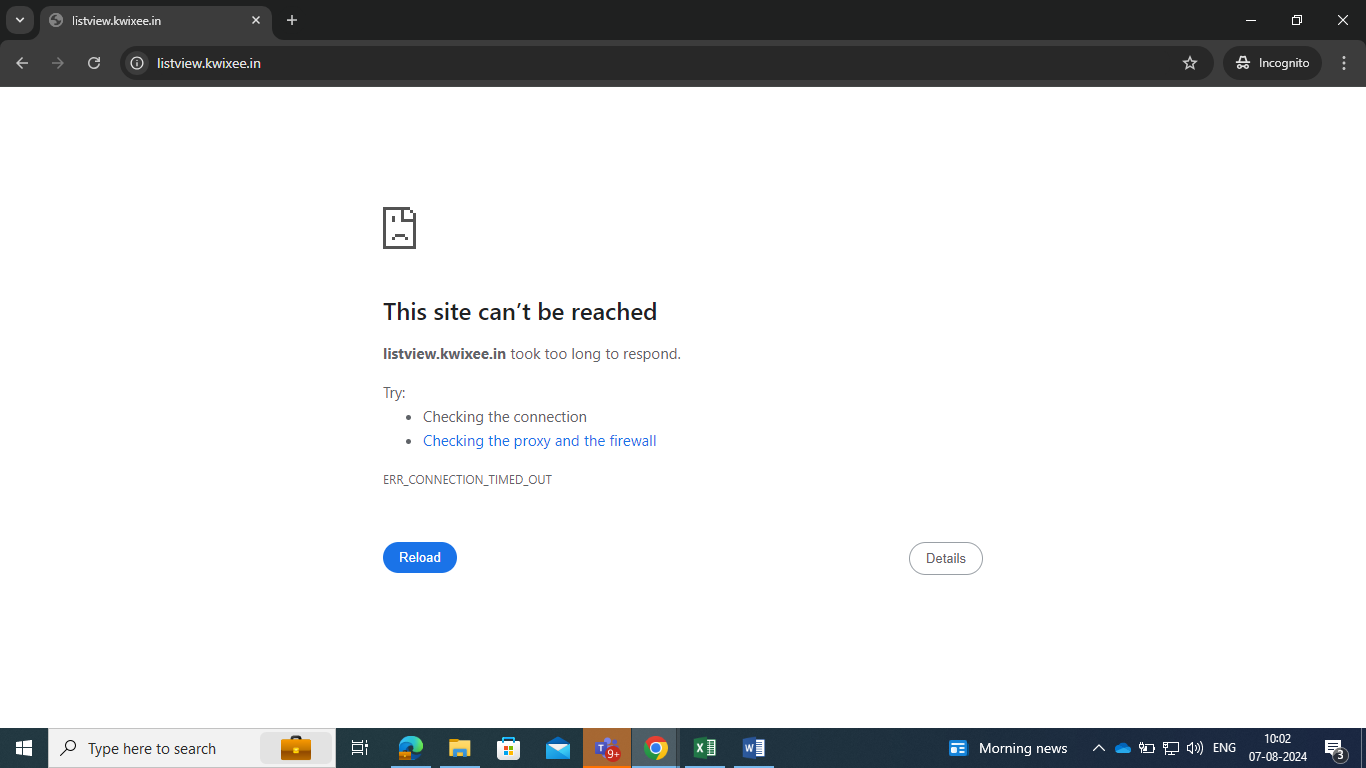Follow 'Checking the proxy and the firewall' link
1366x768 pixels.
pyautogui.click(x=540, y=441)
